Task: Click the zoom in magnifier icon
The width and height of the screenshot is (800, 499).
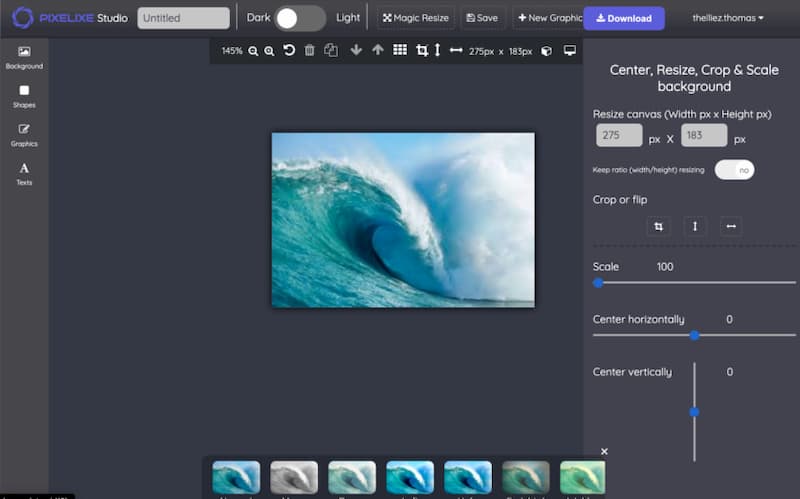Action: coord(269,51)
